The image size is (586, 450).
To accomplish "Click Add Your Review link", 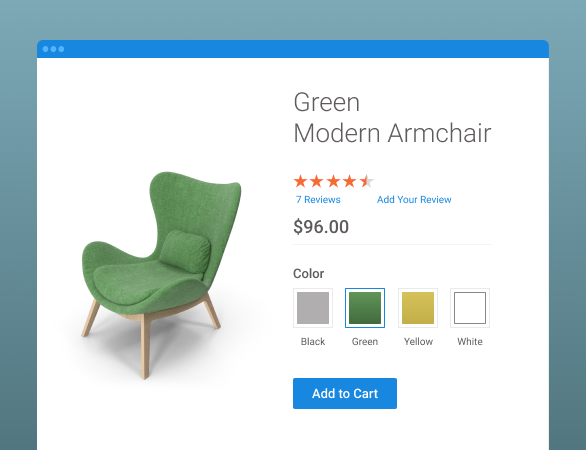I will click(414, 200).
